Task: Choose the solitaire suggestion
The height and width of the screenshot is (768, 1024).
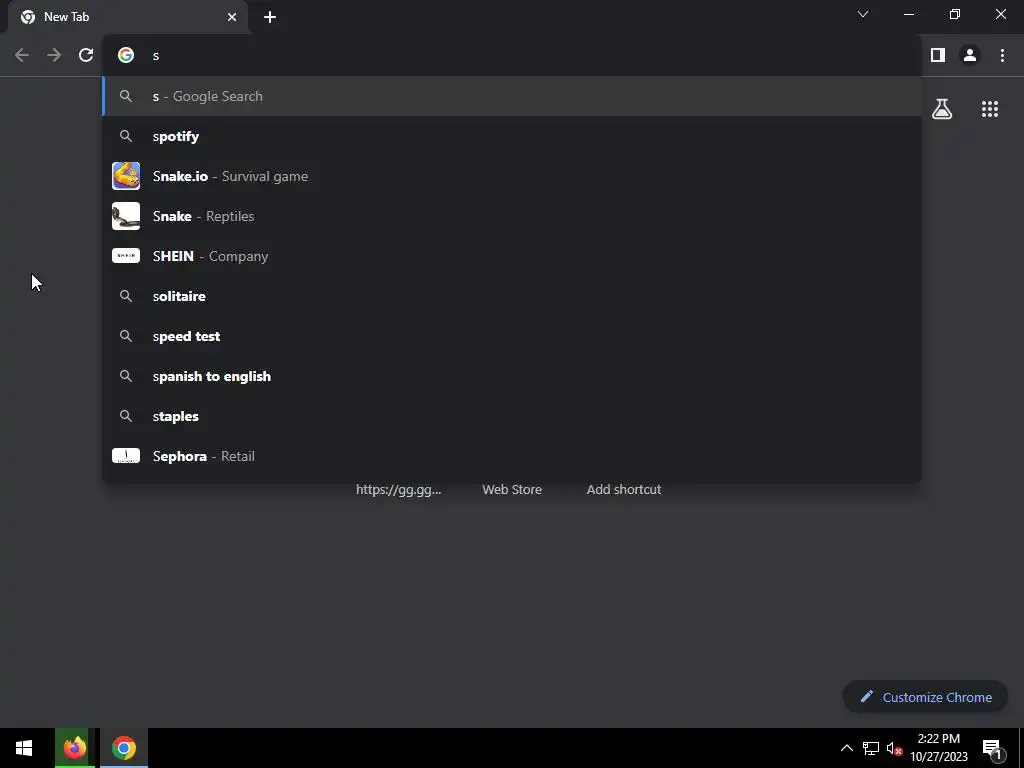Action: [513, 296]
